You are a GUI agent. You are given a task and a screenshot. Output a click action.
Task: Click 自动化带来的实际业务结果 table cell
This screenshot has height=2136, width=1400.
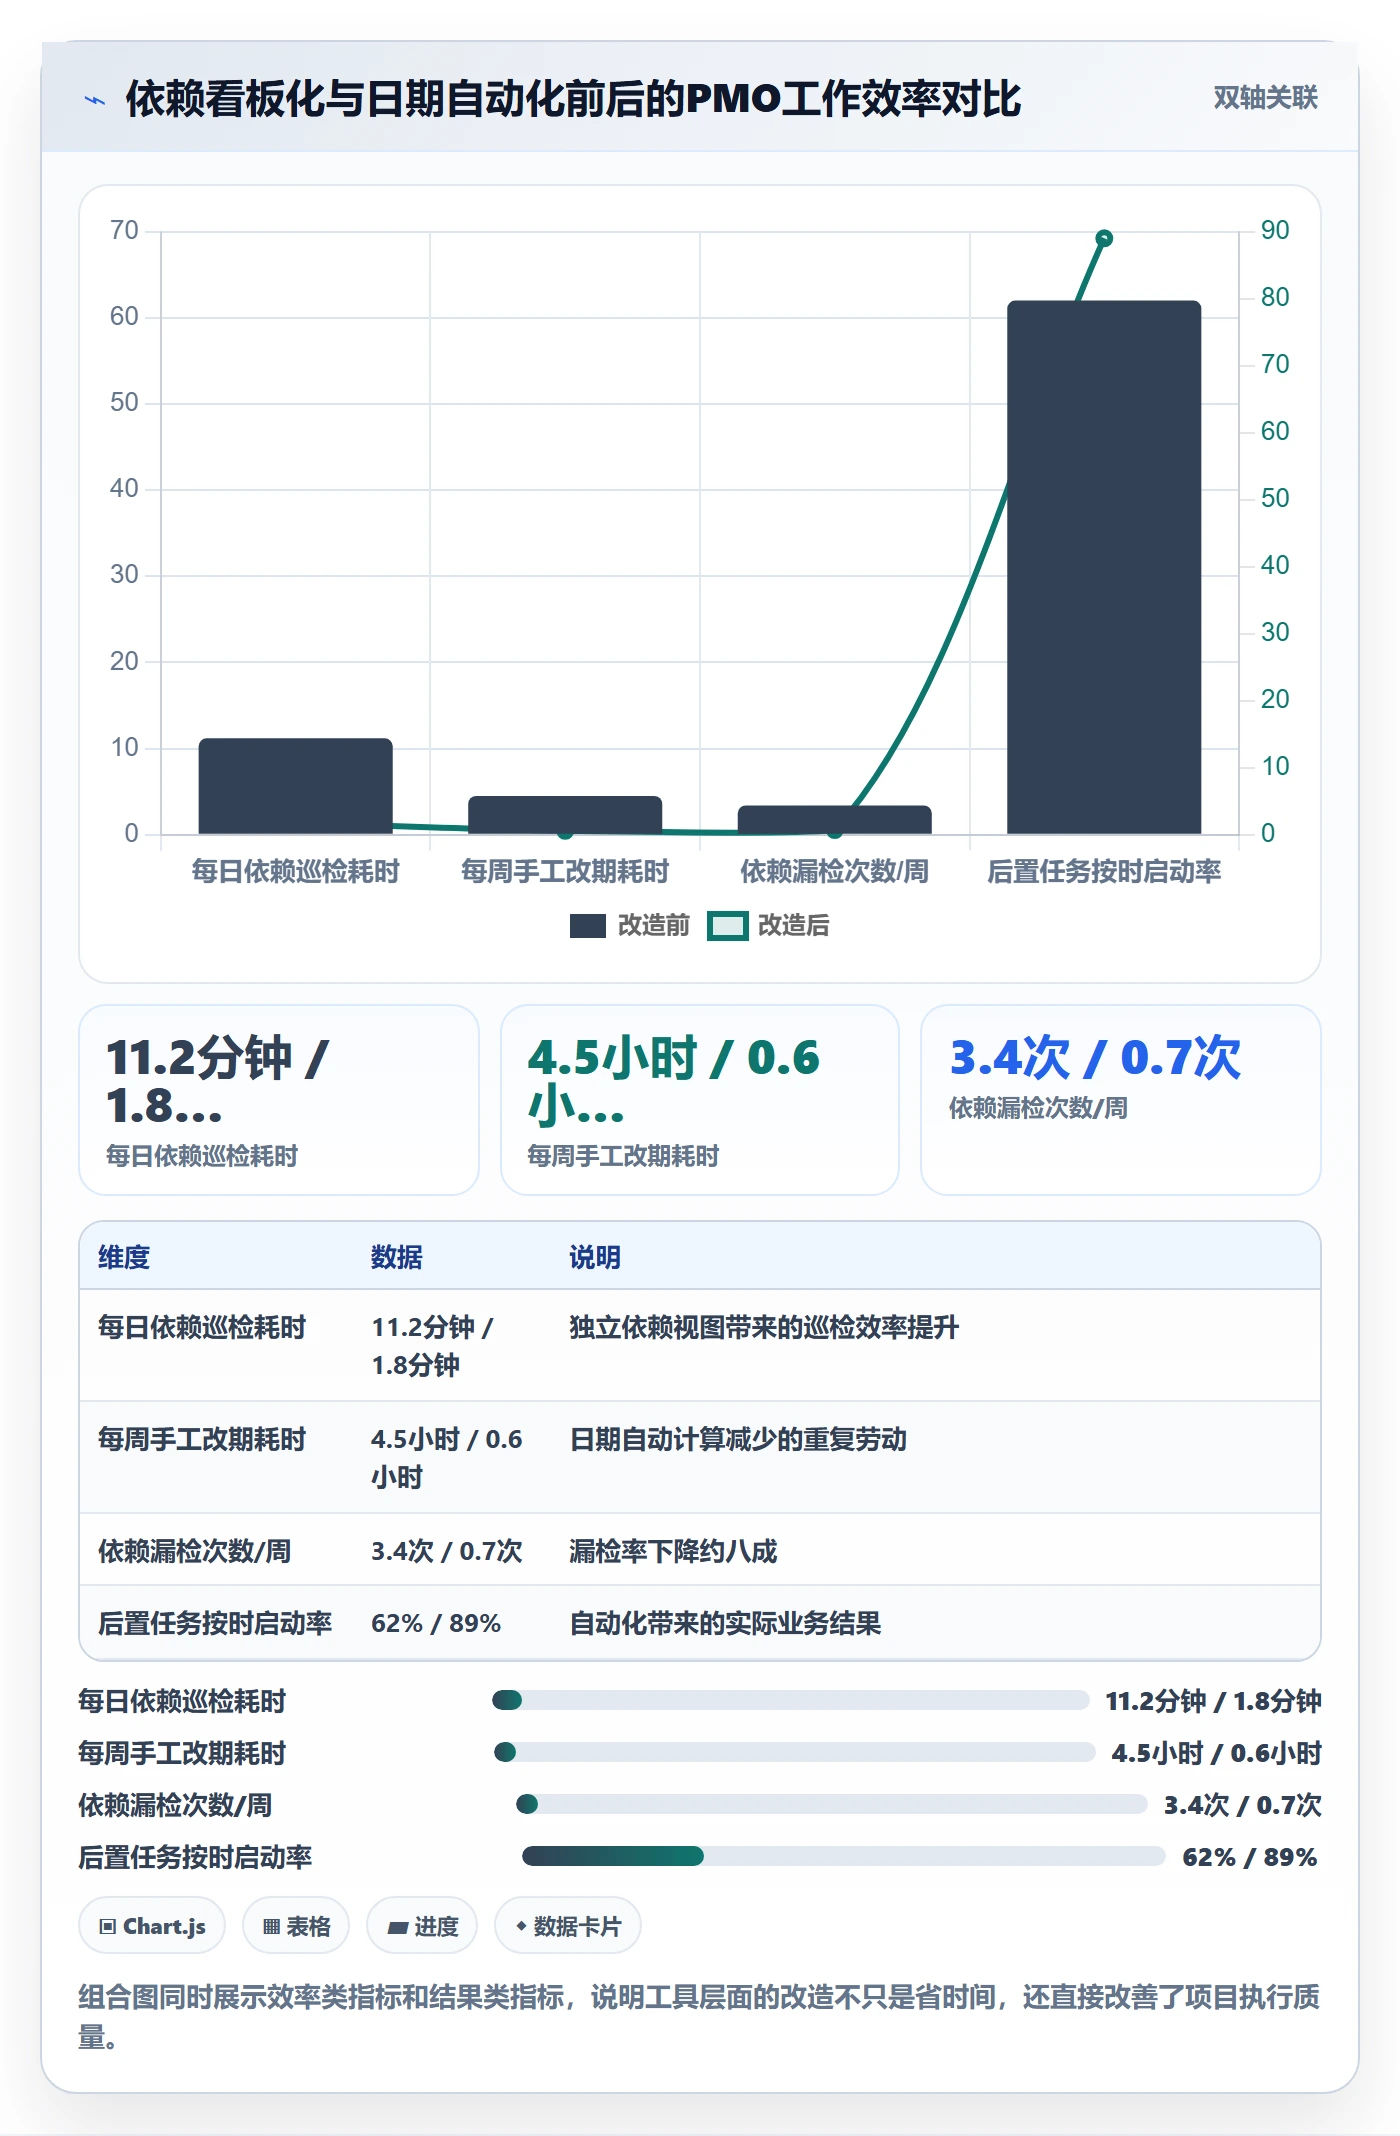tap(725, 1623)
